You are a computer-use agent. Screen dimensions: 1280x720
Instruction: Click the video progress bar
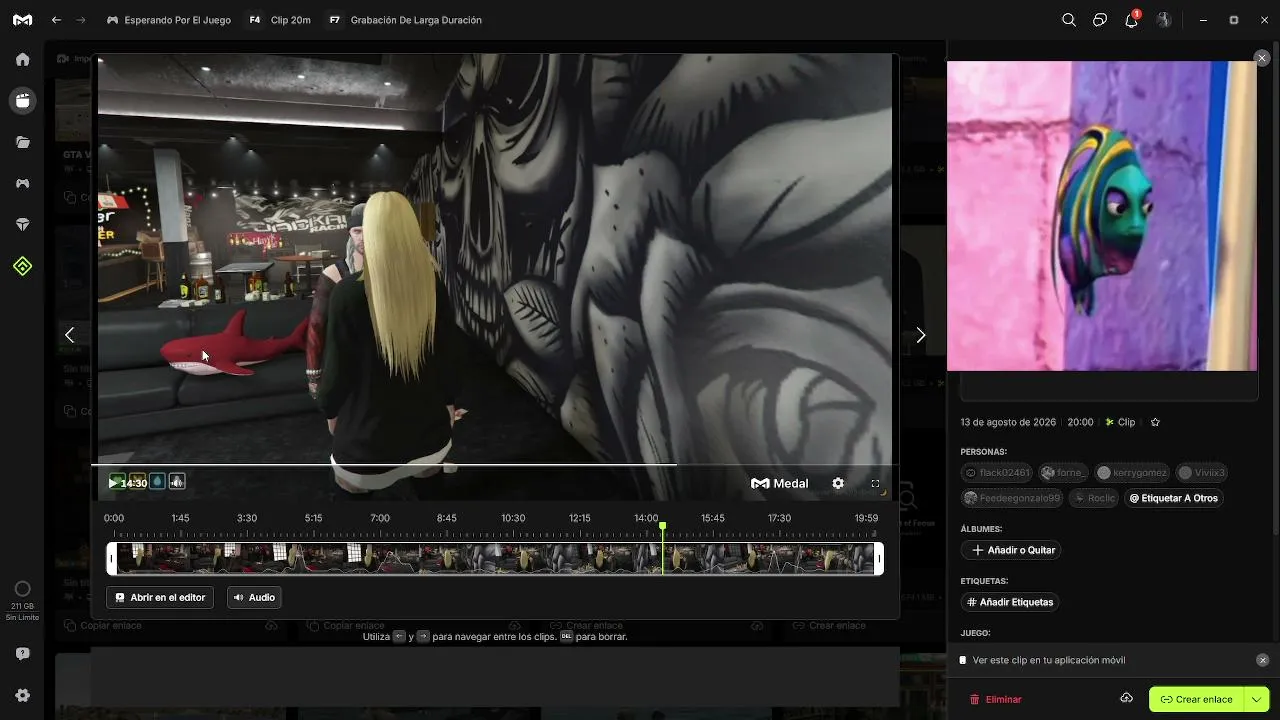[x=495, y=464]
